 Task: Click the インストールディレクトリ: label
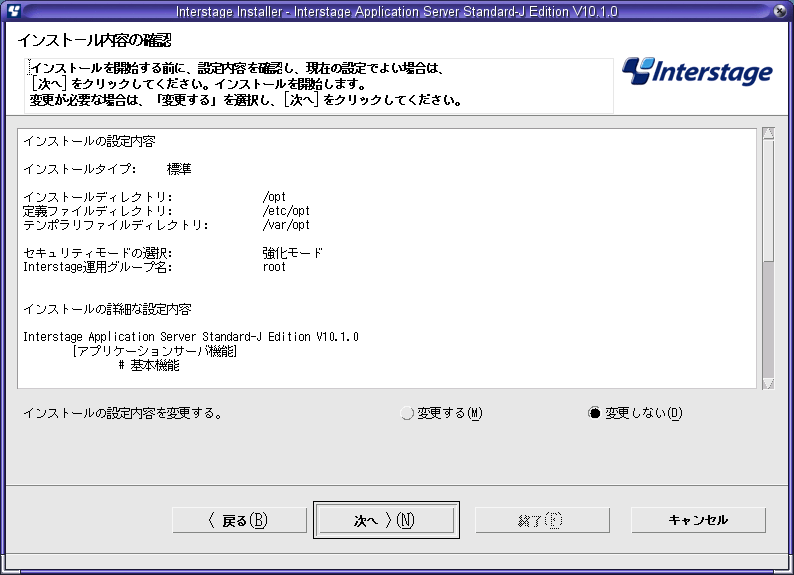[x=98, y=197]
